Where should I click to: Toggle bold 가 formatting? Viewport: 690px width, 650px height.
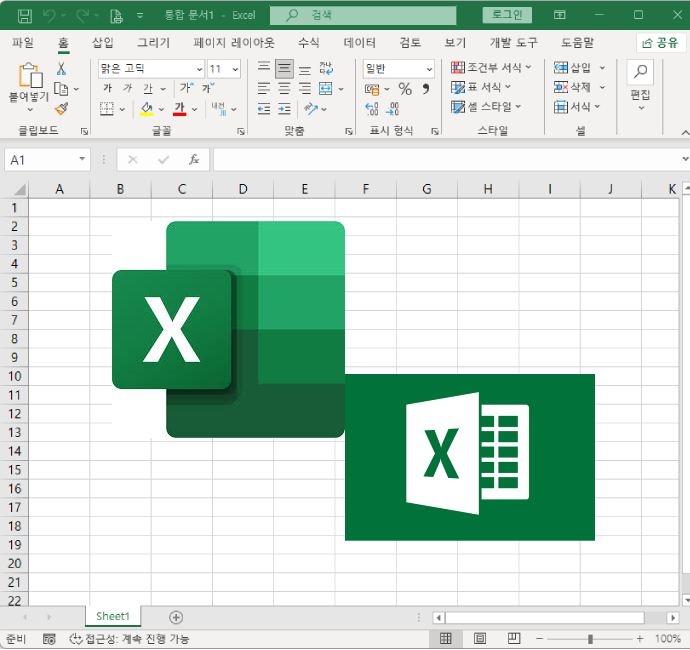pos(108,88)
